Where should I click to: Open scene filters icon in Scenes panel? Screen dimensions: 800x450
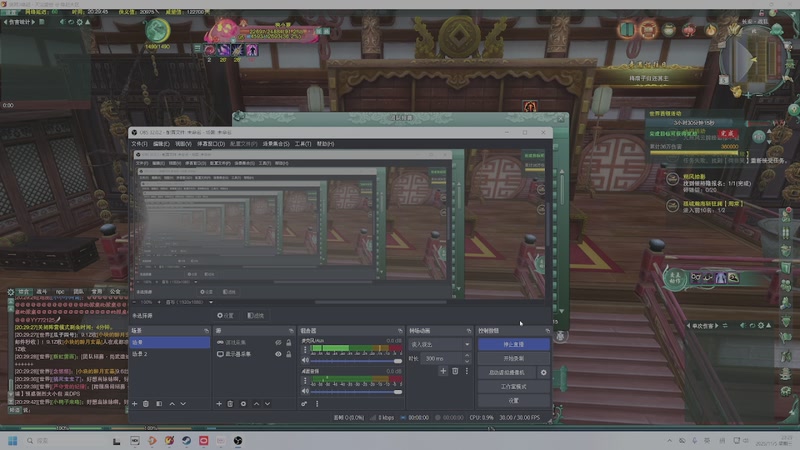pos(159,404)
